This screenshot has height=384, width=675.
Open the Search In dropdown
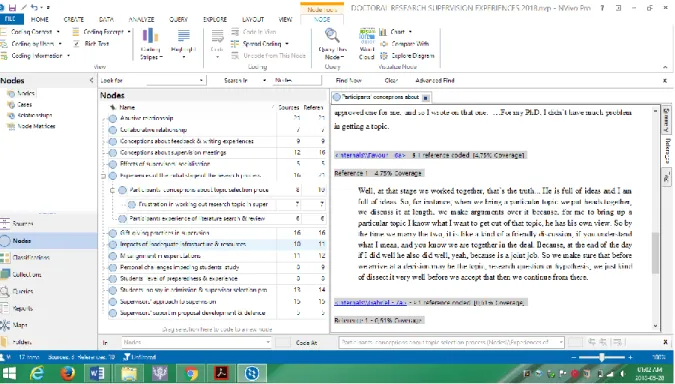pyautogui.click(x=264, y=81)
